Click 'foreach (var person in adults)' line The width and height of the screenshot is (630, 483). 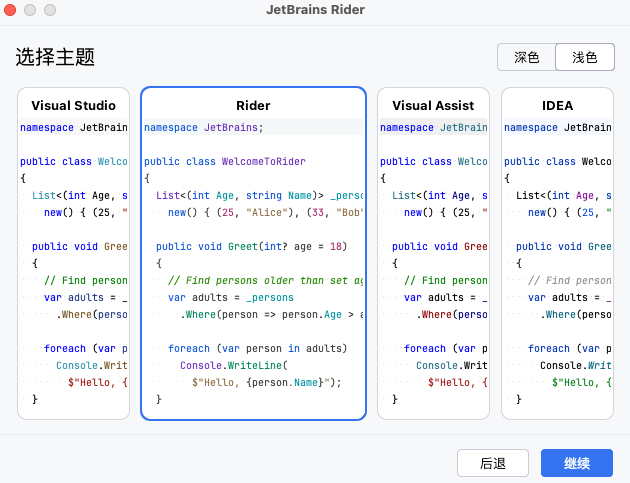pos(258,348)
